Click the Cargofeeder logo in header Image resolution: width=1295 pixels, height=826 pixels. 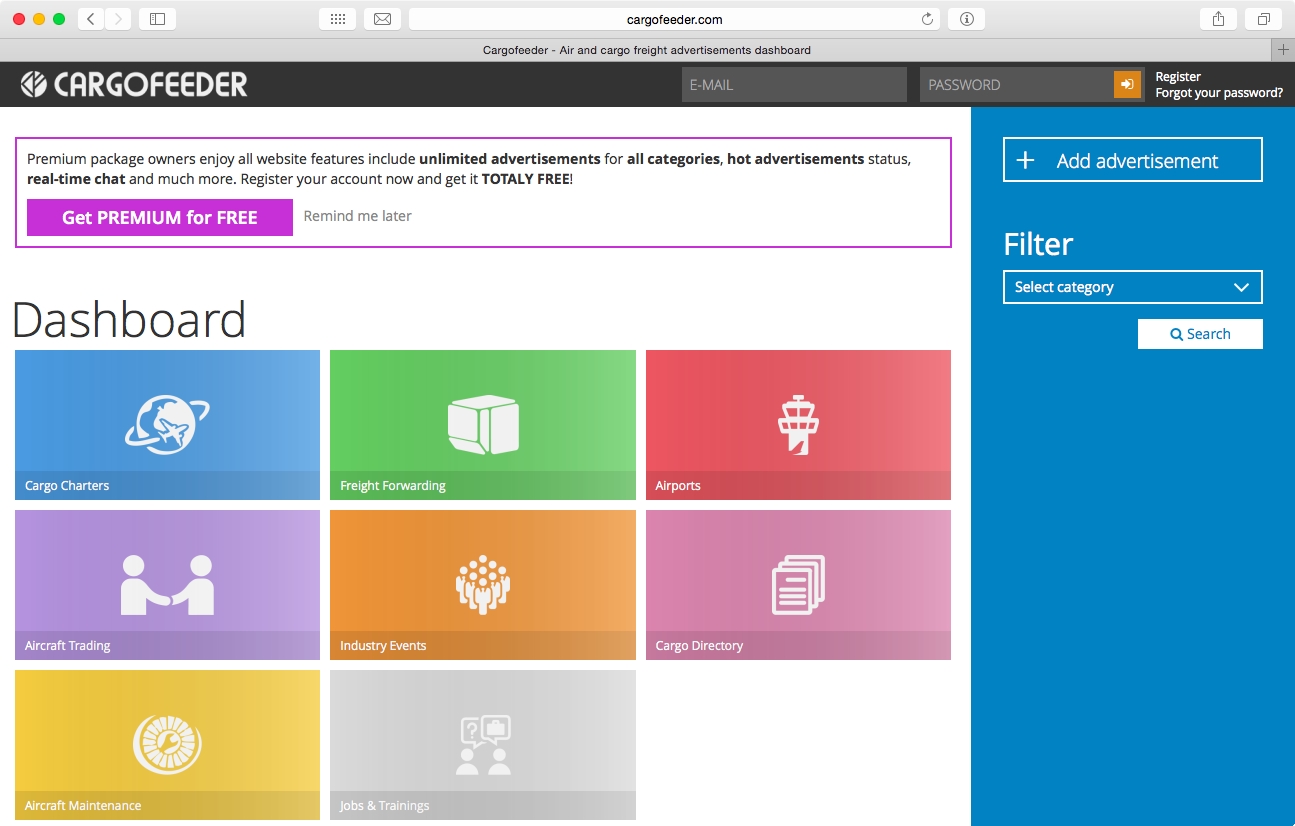pos(134,85)
